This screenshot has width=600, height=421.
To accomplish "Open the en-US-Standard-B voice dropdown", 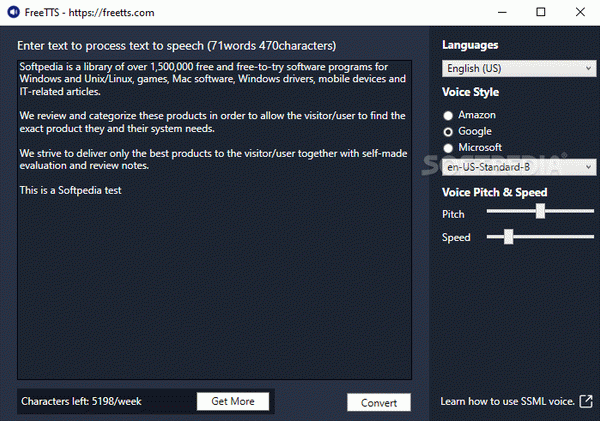I will pyautogui.click(x=519, y=167).
